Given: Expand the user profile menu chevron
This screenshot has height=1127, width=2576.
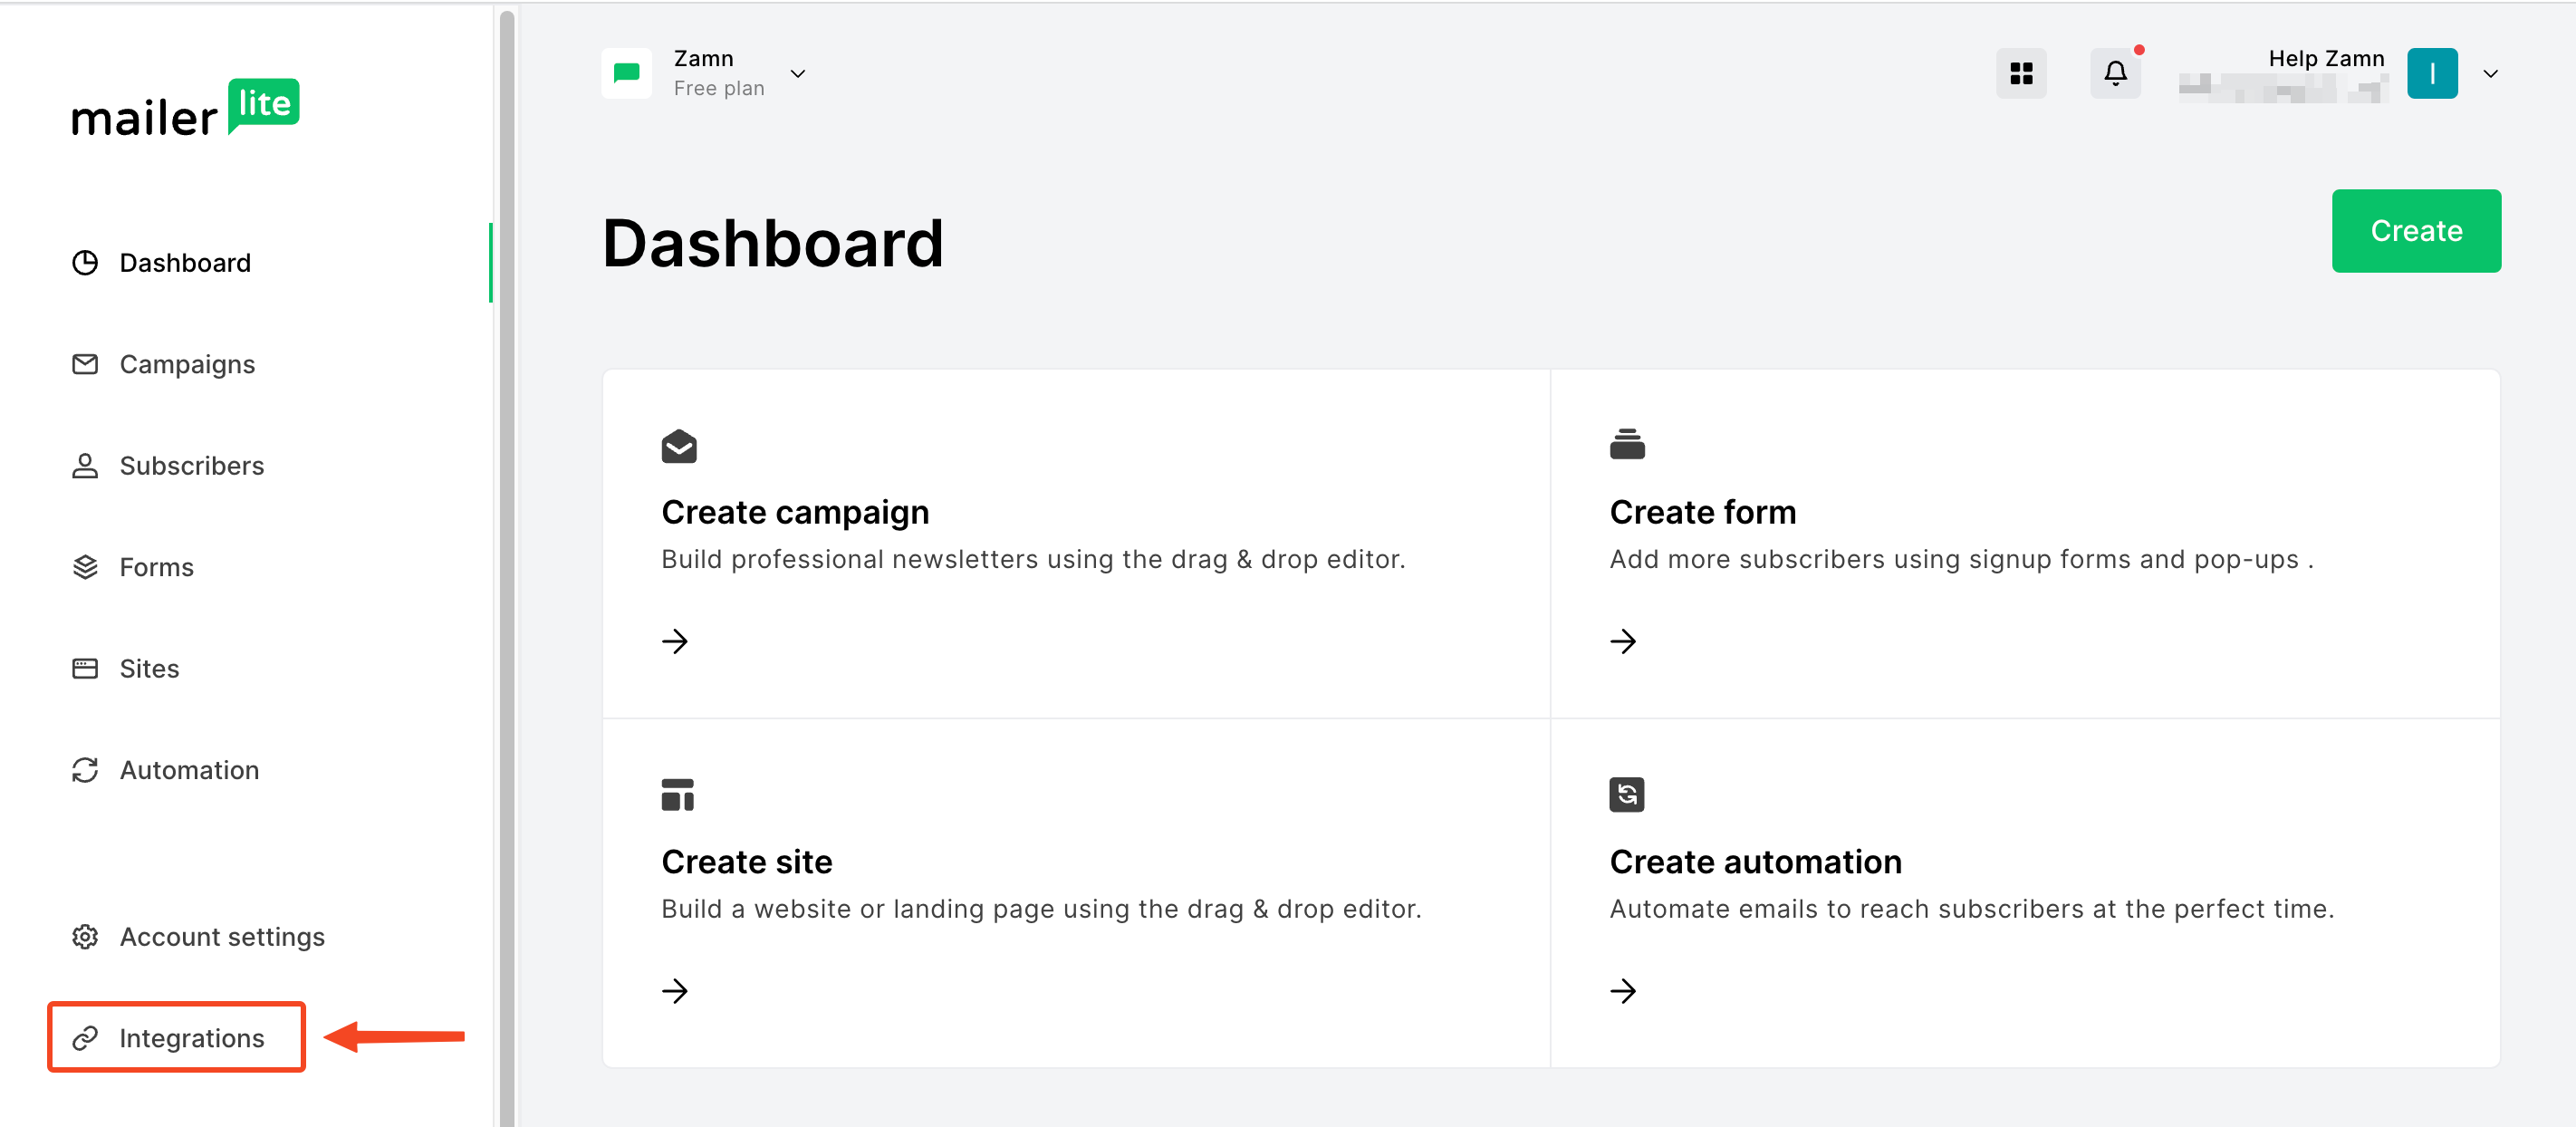Looking at the screenshot, I should tap(2491, 73).
